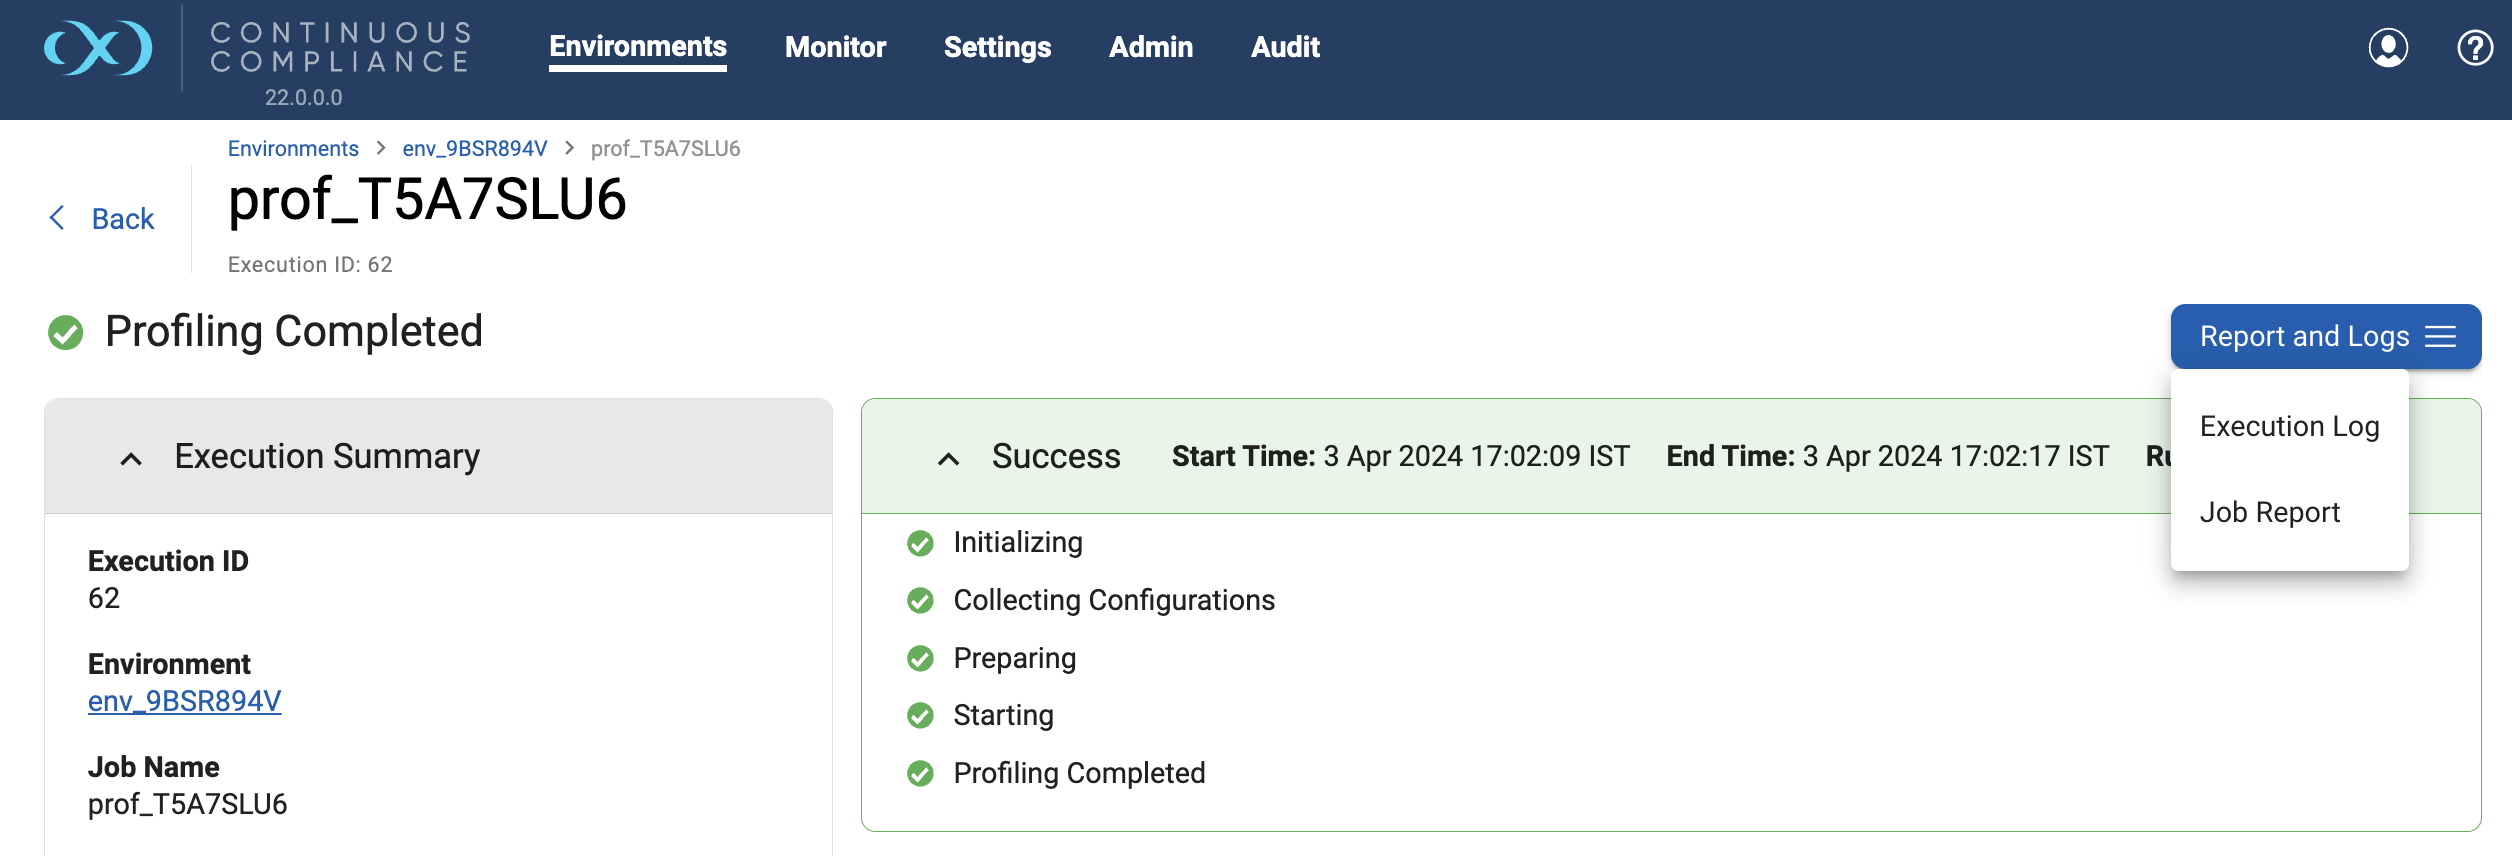Image resolution: width=2512 pixels, height=856 pixels.
Task: Go to the Audit tab
Action: [1285, 47]
